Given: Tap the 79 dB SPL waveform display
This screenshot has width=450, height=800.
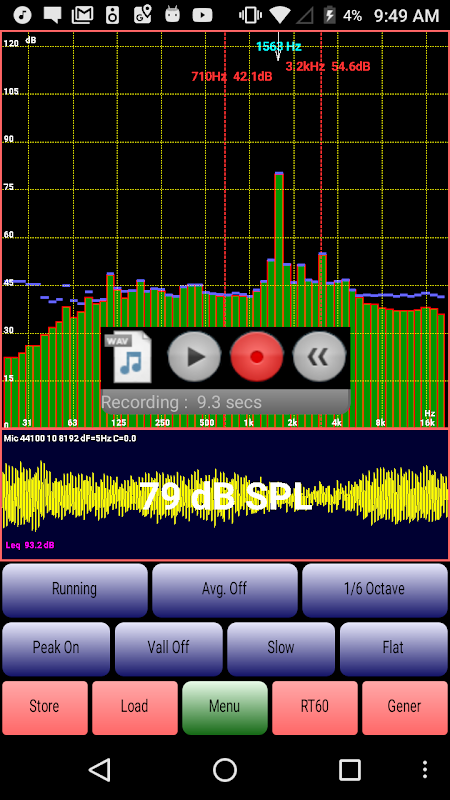Looking at the screenshot, I should [225, 495].
